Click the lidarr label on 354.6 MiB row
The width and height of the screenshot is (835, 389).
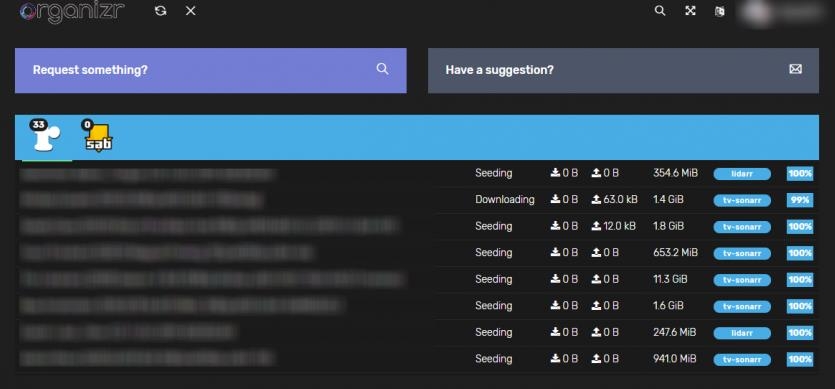(742, 174)
